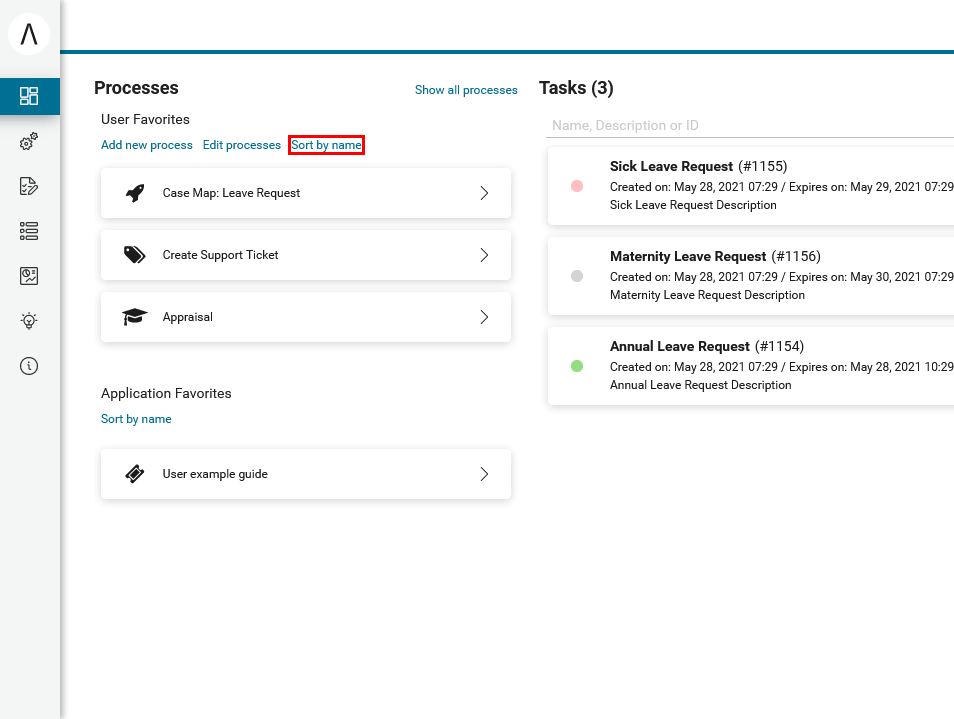Click the tags icon for Support Ticket

point(134,255)
